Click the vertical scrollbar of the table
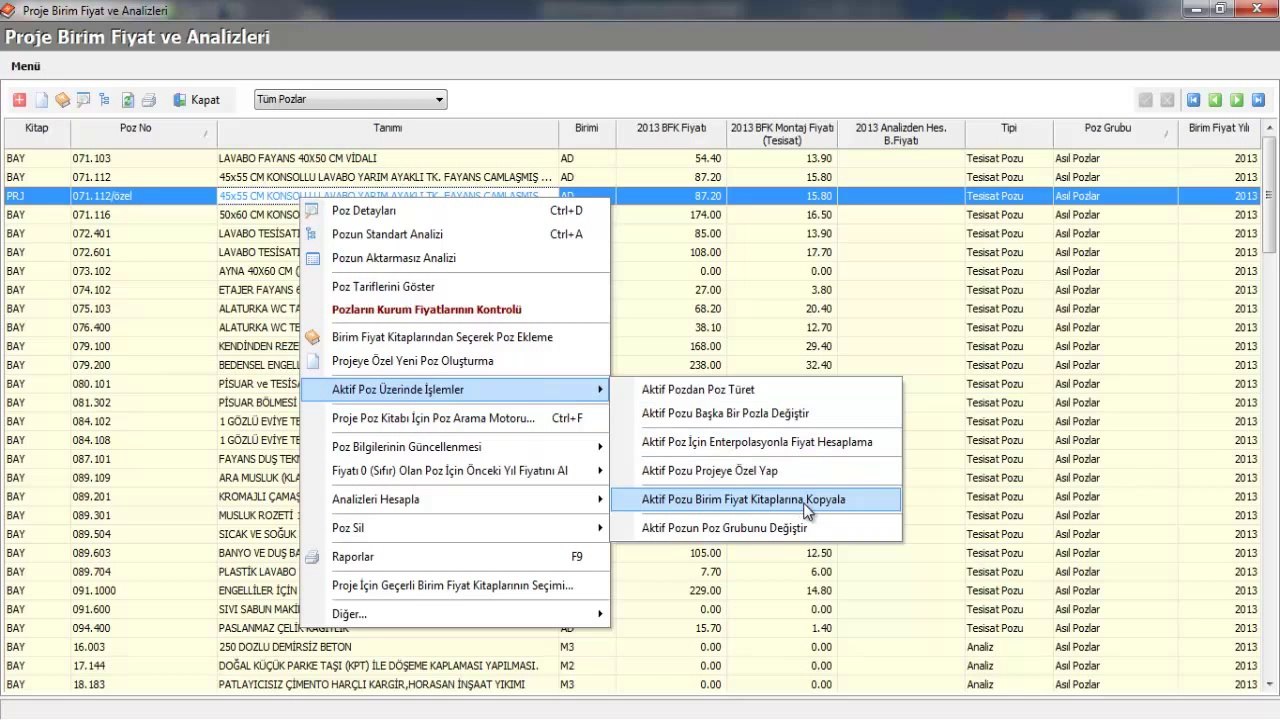The image size is (1280, 720). [1269, 405]
